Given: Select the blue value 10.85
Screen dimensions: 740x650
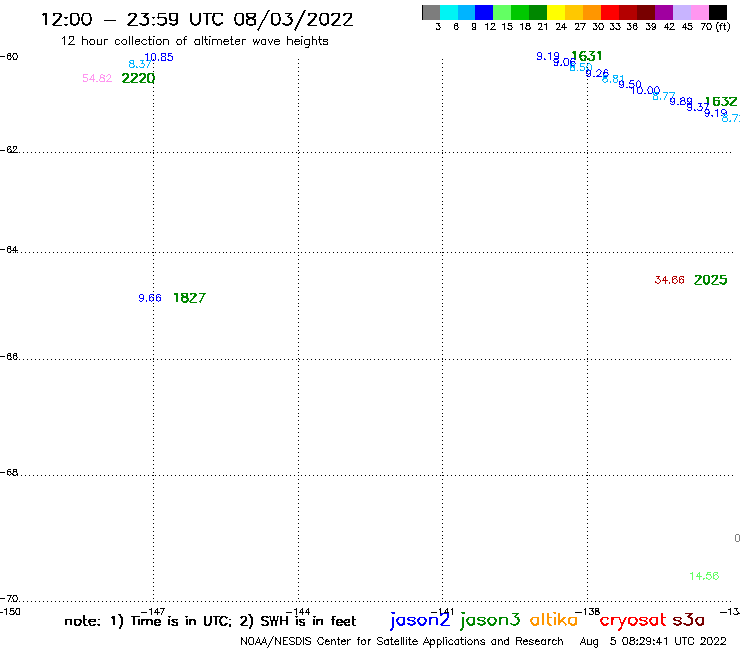Looking at the screenshot, I should (x=159, y=57).
